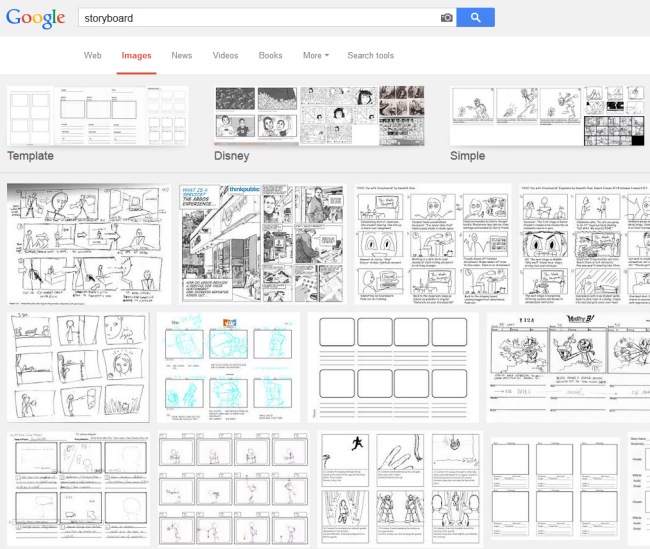Open the Template category link
This screenshot has height=549, width=650.
tap(30, 157)
